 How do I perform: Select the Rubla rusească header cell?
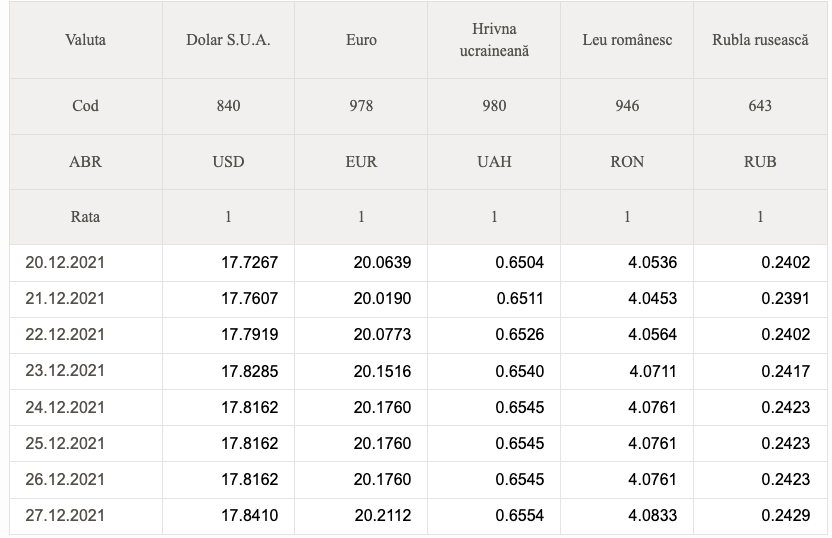760,40
